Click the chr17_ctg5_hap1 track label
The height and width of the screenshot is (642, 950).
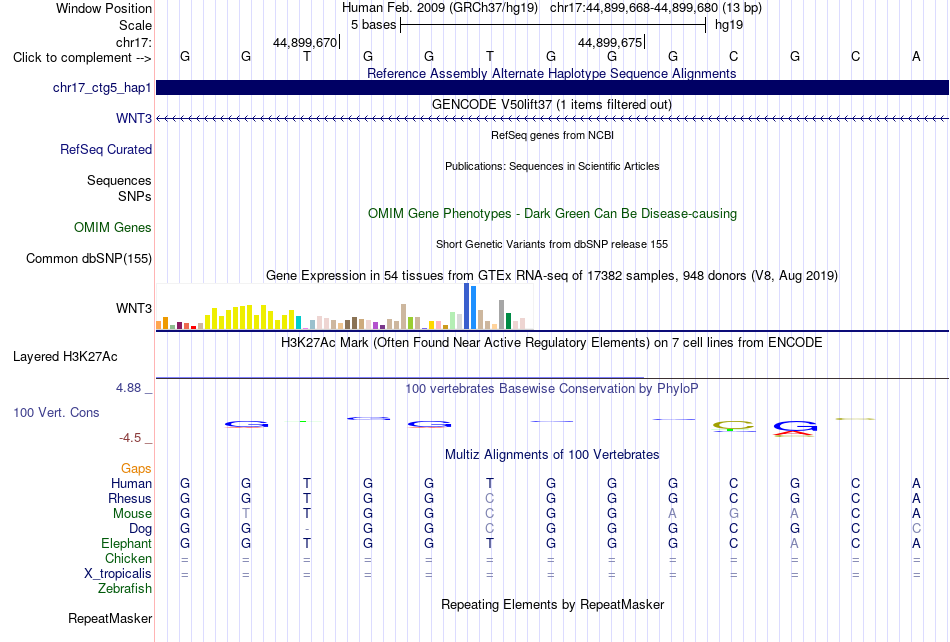pos(102,87)
